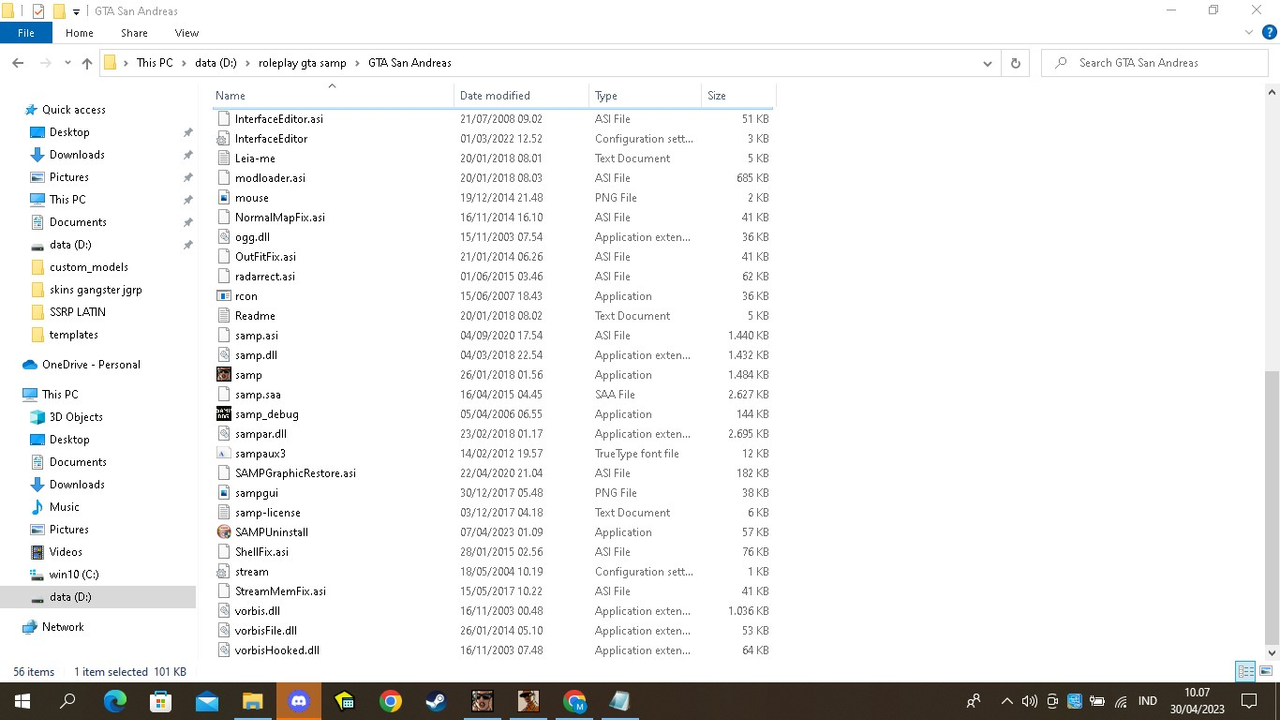Open Discord from the taskbar

[x=298, y=701]
